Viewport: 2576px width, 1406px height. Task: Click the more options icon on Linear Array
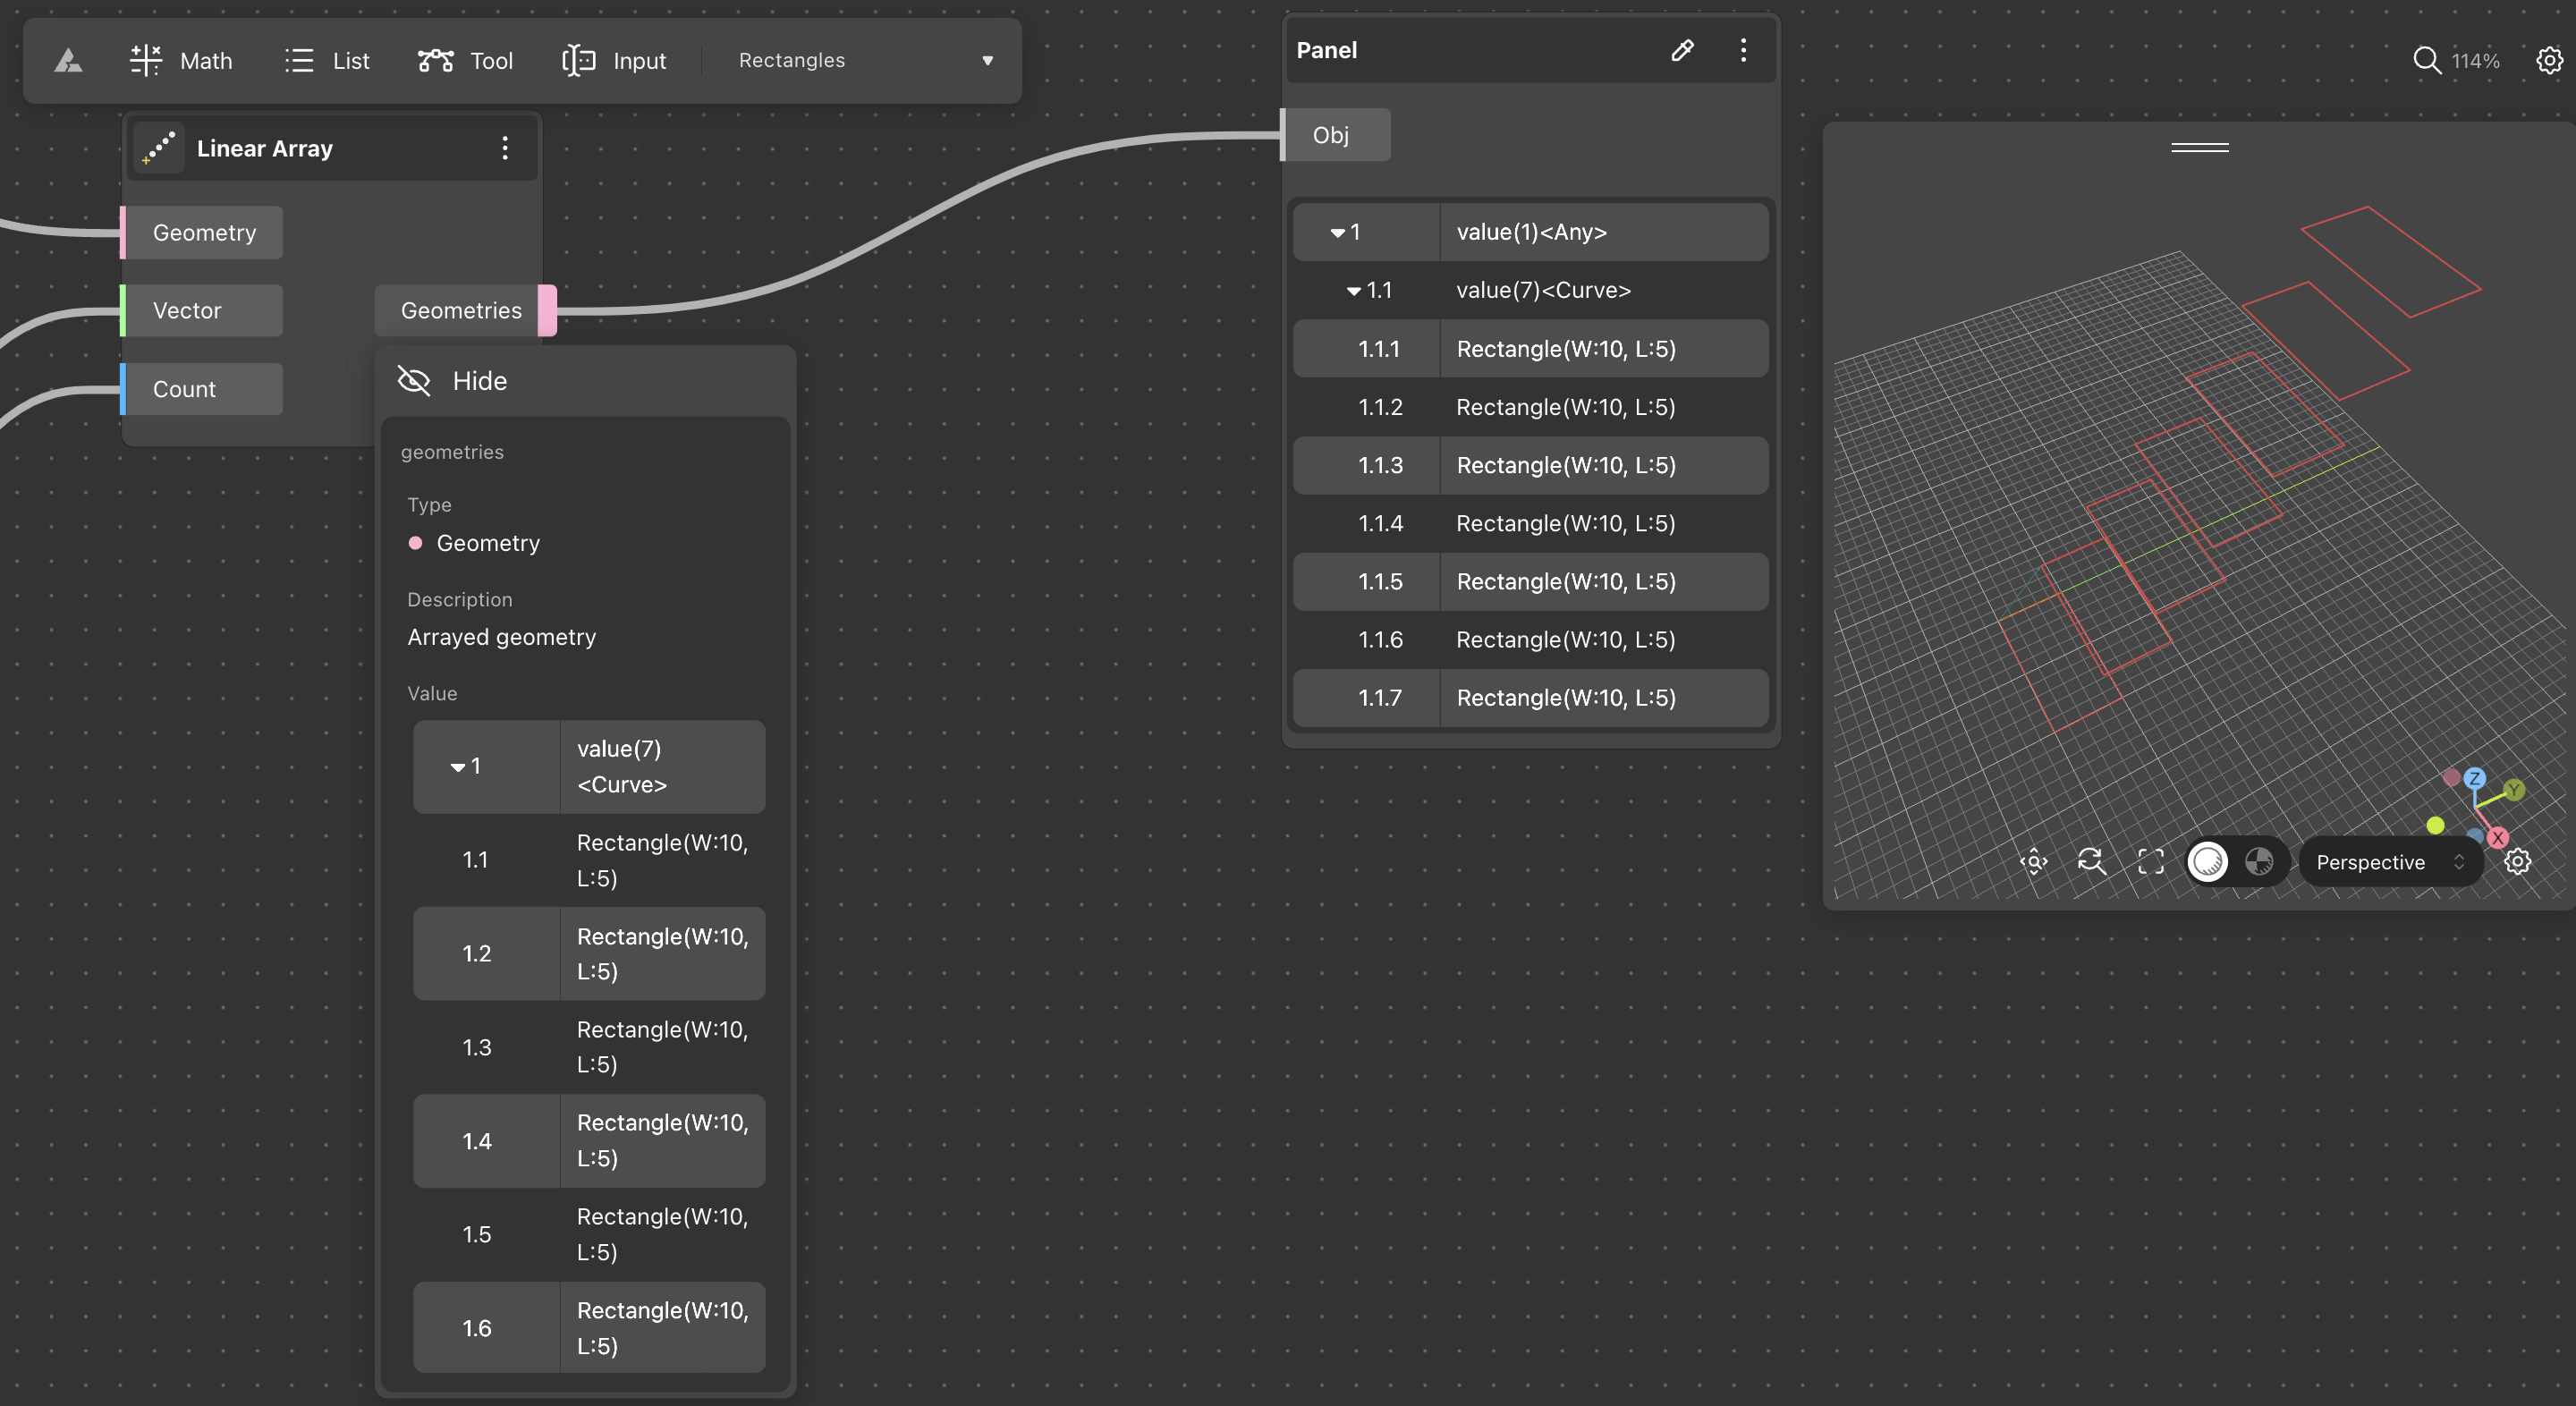pos(504,148)
